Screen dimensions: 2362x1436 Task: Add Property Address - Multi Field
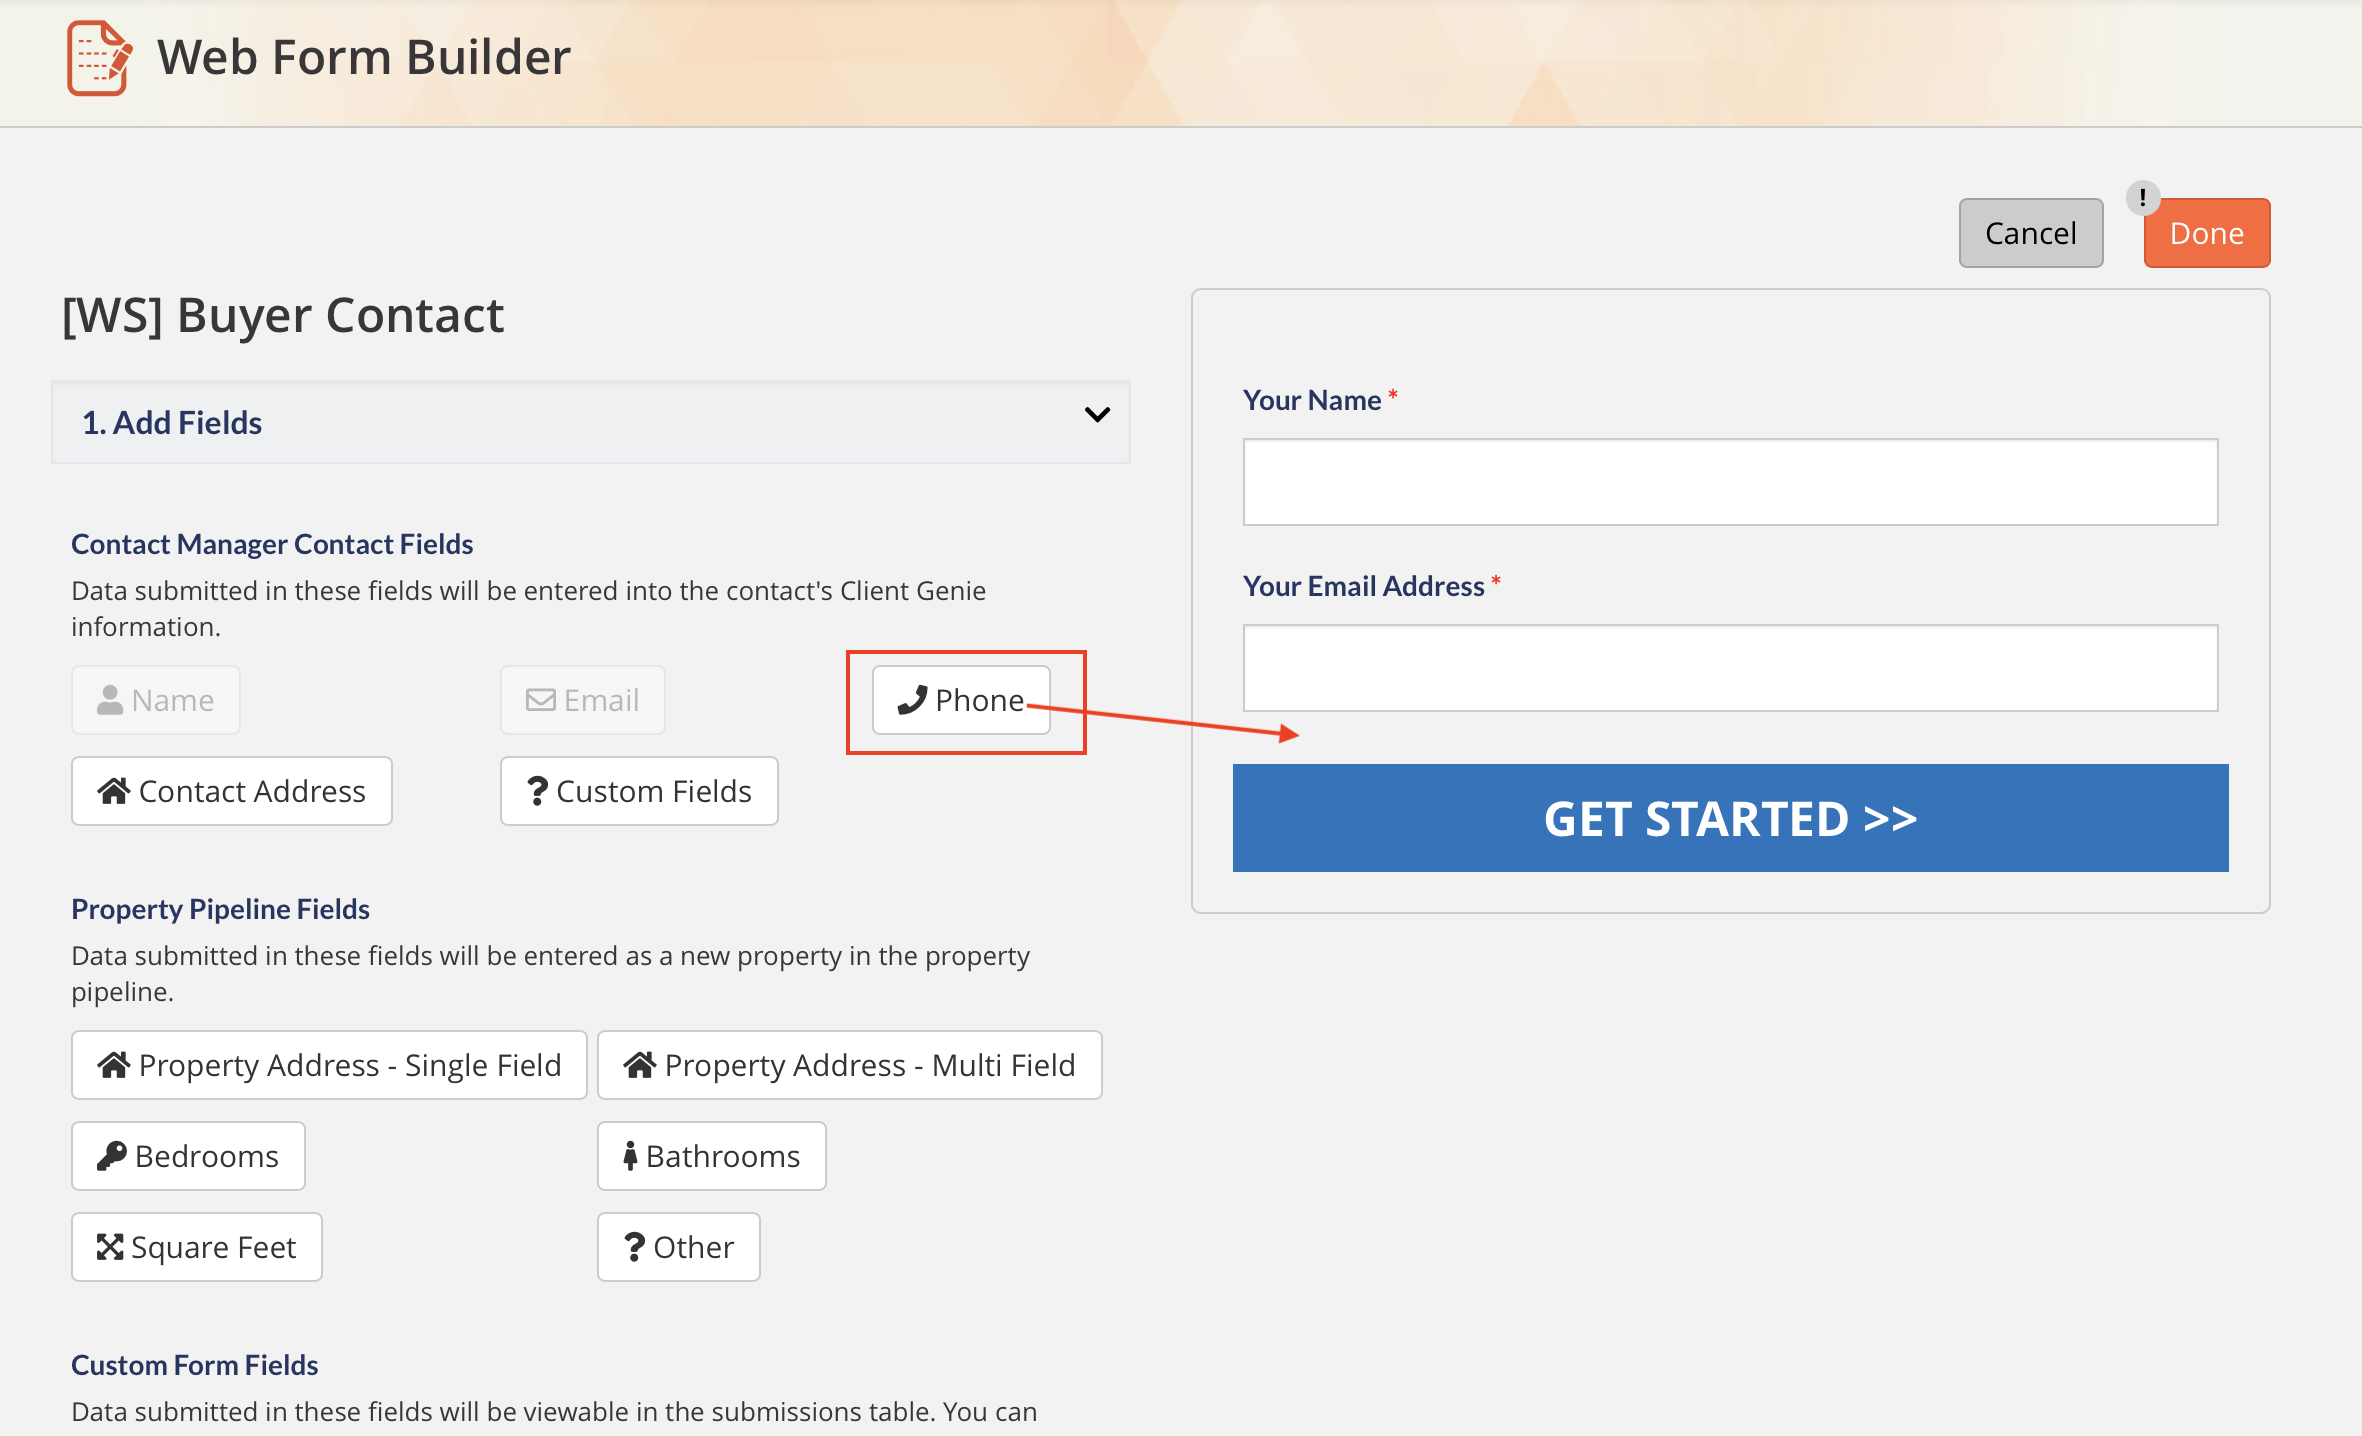point(849,1065)
